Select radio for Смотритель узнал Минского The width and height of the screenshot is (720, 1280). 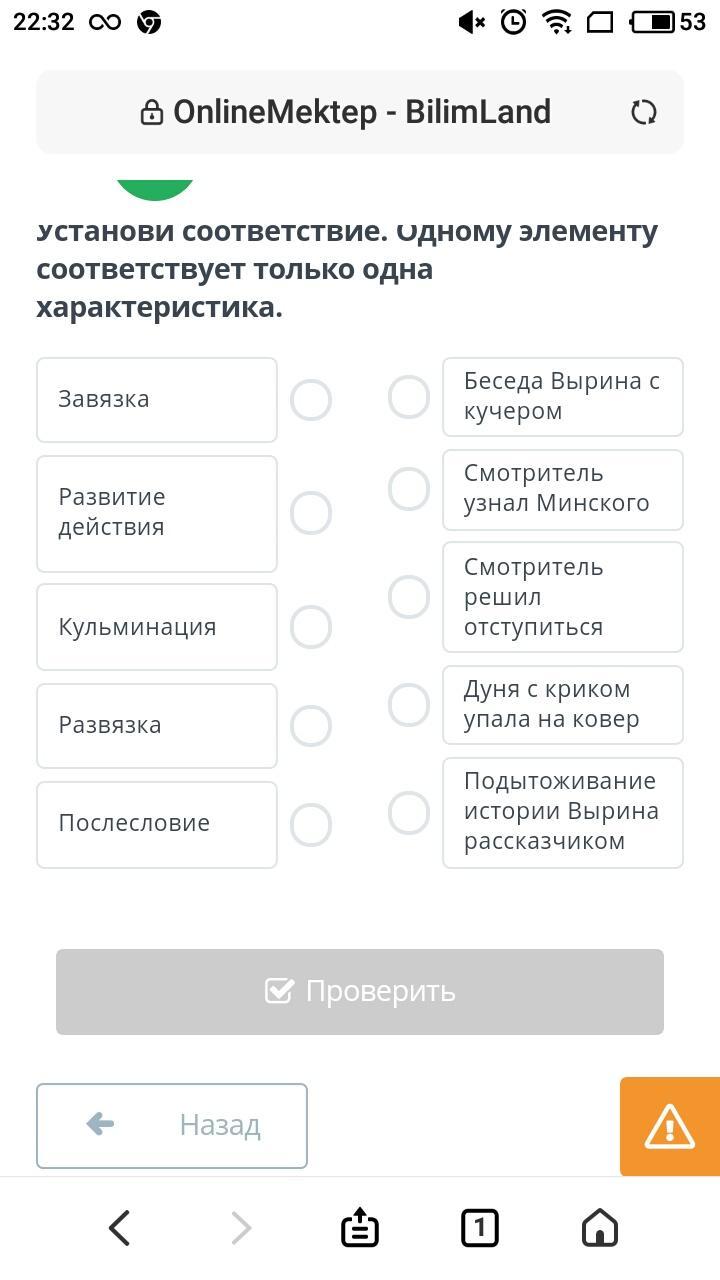tap(409, 489)
